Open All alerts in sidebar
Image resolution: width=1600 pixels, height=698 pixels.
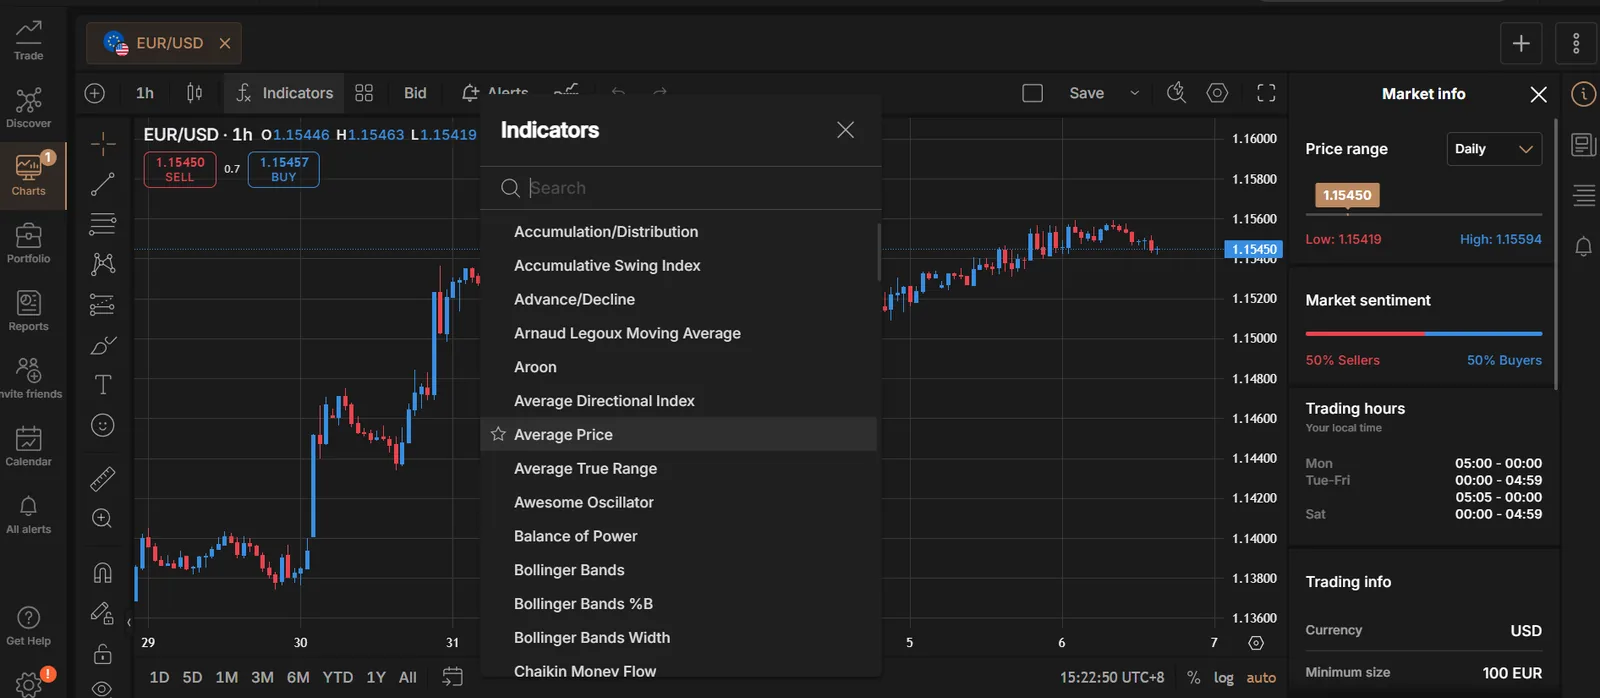pyautogui.click(x=28, y=515)
